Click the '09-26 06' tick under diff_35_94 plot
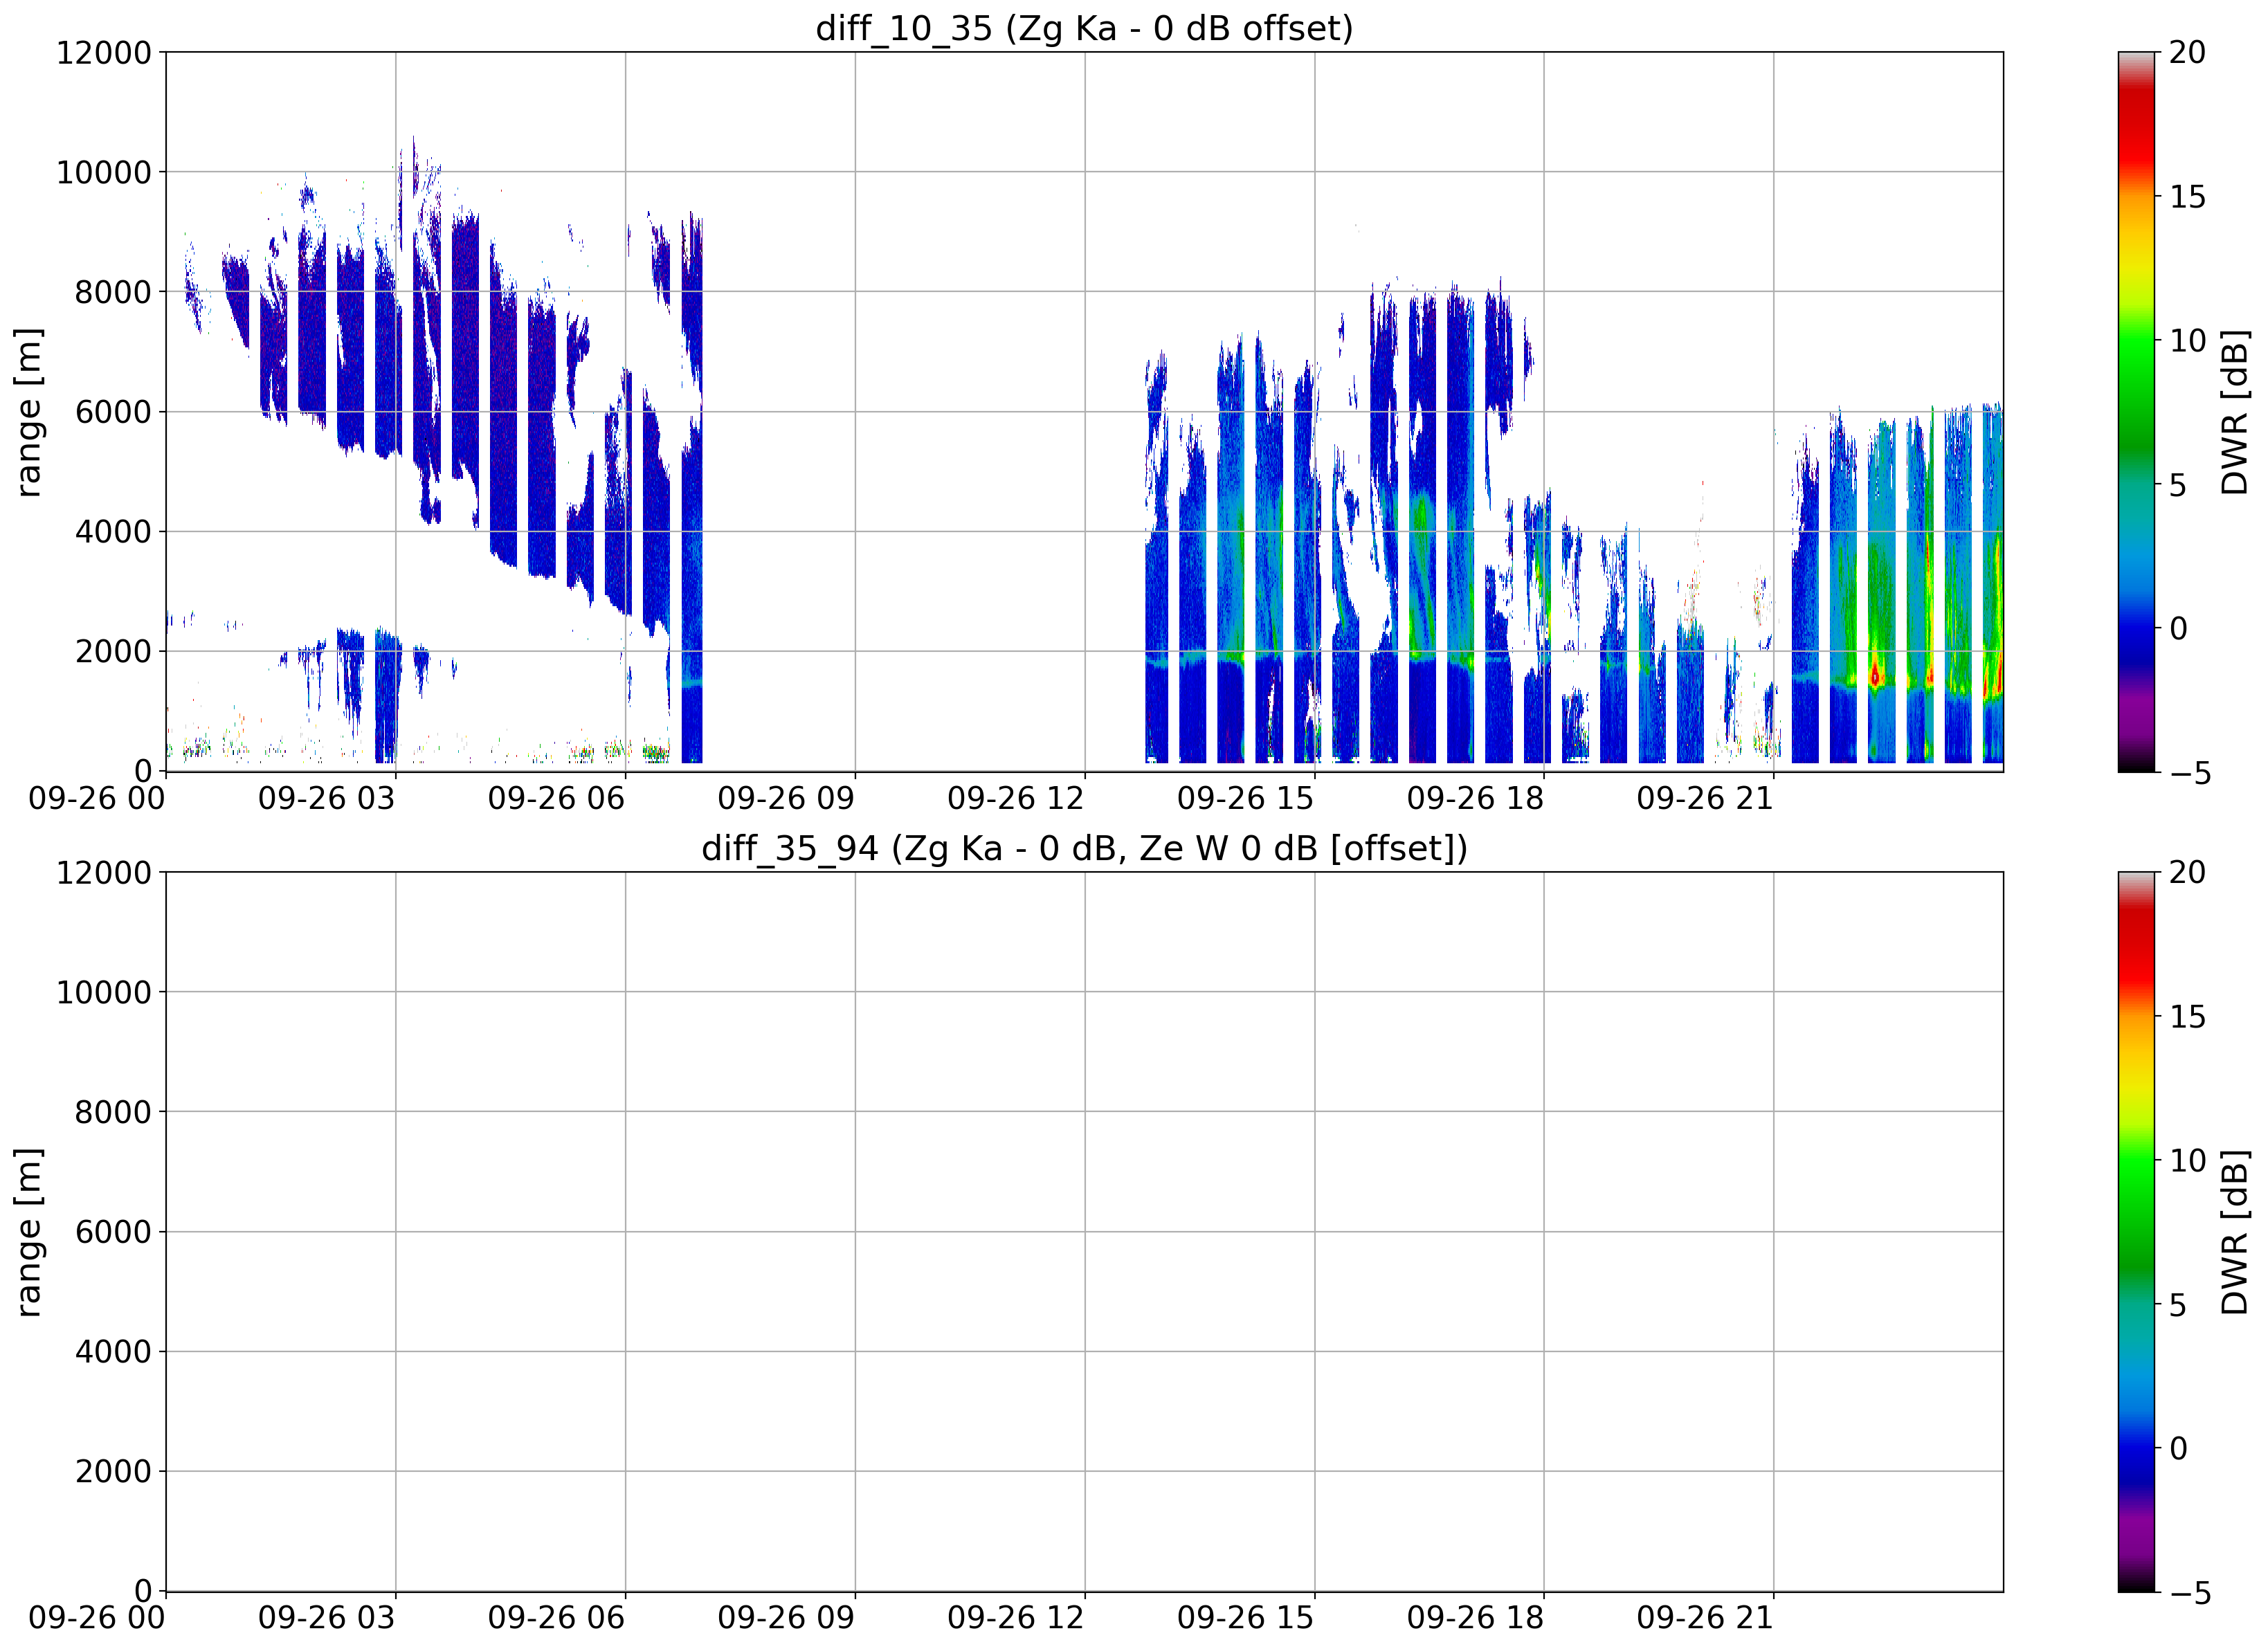2268x1649 pixels. pyautogui.click(x=556, y=1617)
